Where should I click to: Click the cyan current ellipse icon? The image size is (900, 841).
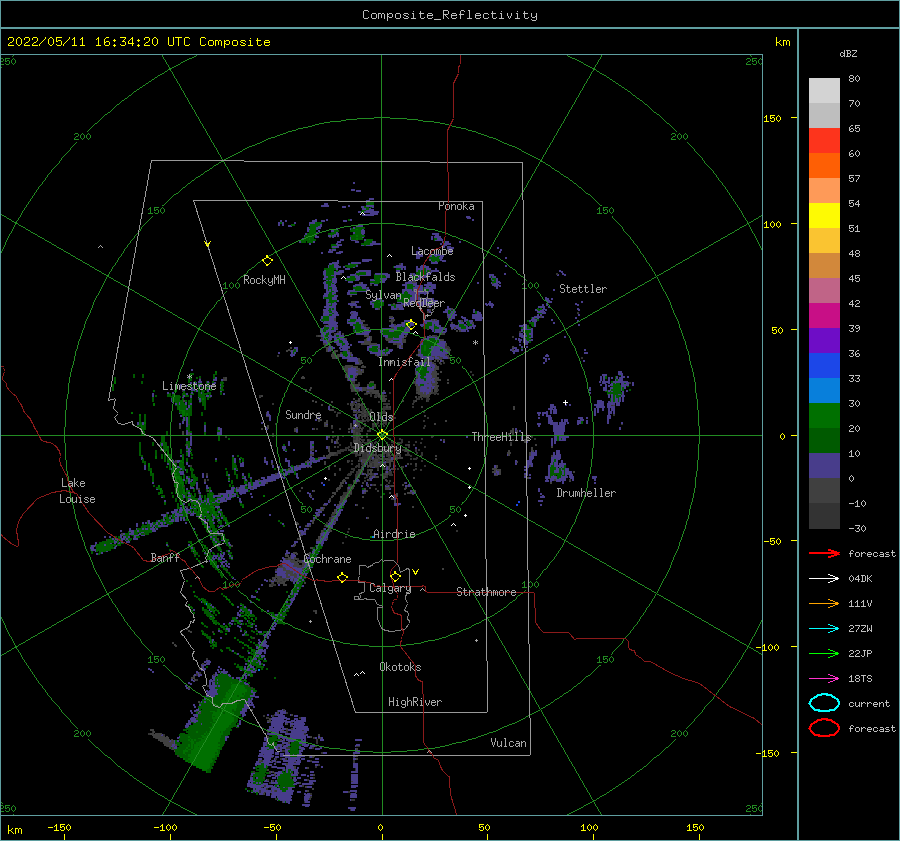click(x=824, y=703)
